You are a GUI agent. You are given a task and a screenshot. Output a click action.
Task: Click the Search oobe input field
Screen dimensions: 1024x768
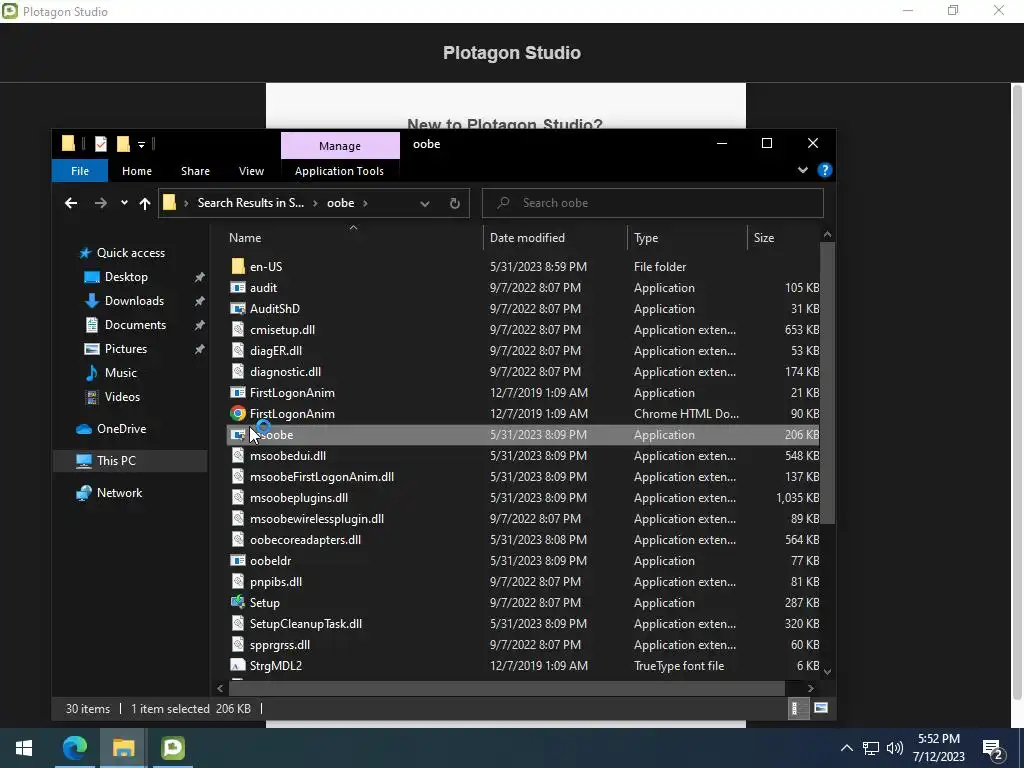point(653,203)
